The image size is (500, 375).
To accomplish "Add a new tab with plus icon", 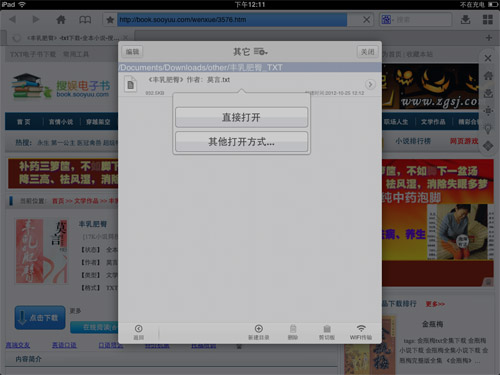I will click(489, 38).
